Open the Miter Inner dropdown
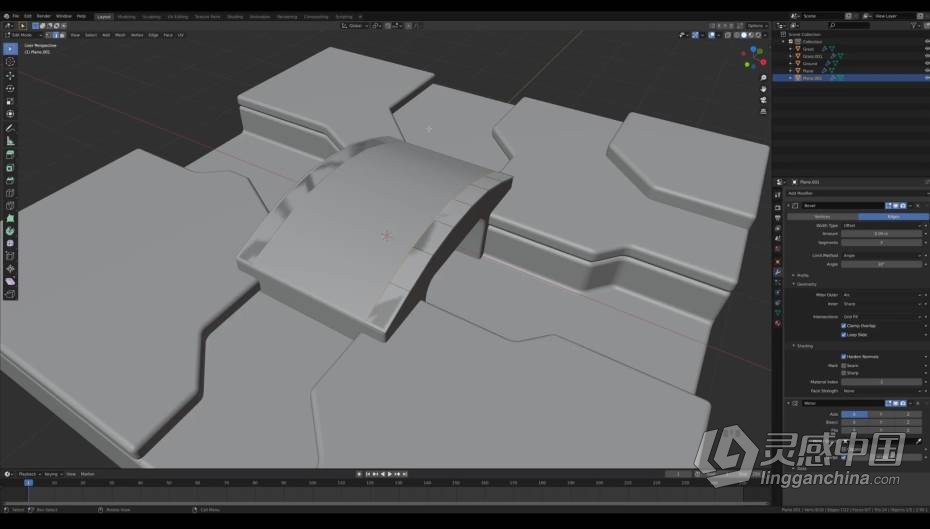The height and width of the screenshot is (529, 930). point(882,304)
